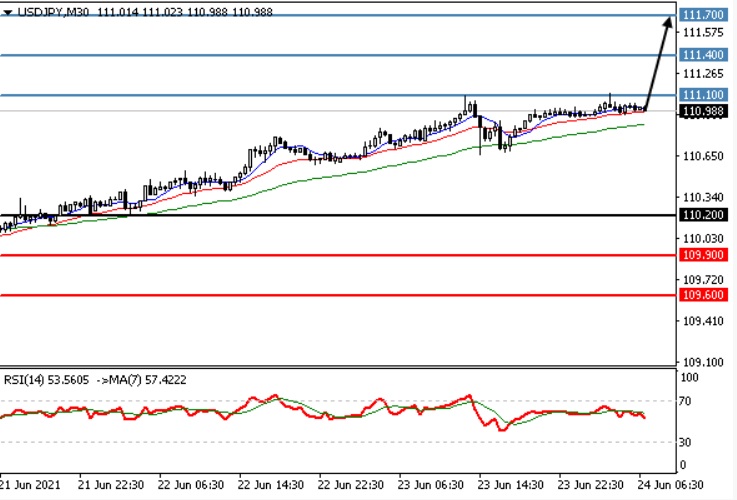
Task: Click the chart menu triangle beside USDJPY,M30
Action: [x=8, y=12]
